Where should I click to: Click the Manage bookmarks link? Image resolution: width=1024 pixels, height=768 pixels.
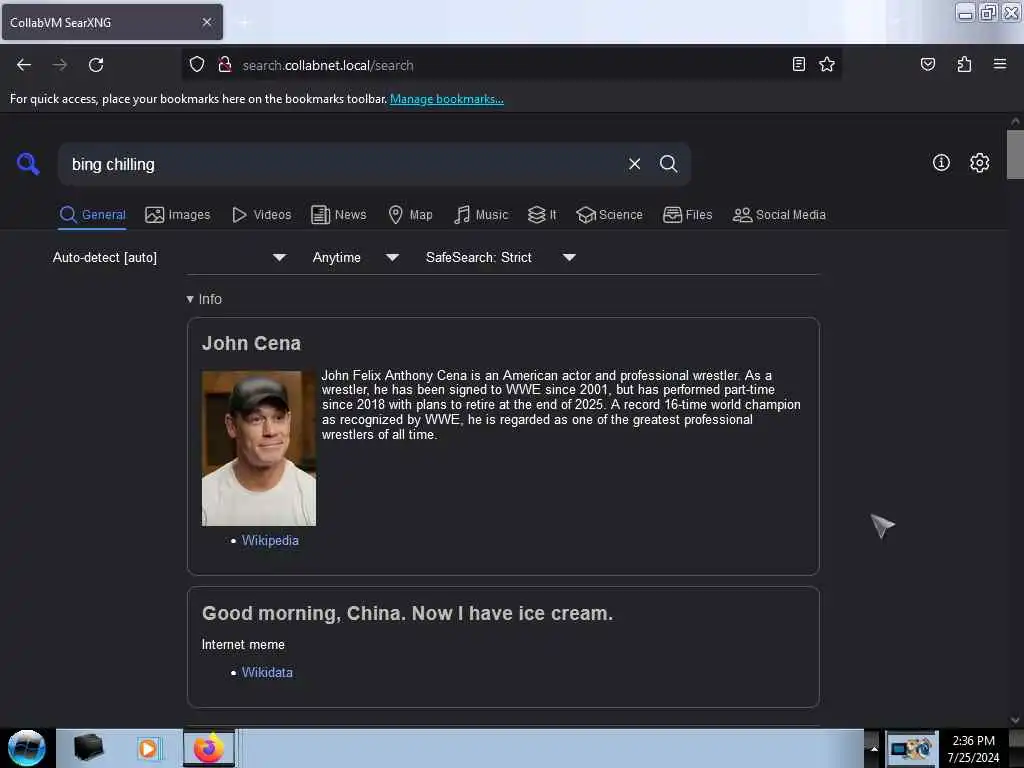coord(447,99)
